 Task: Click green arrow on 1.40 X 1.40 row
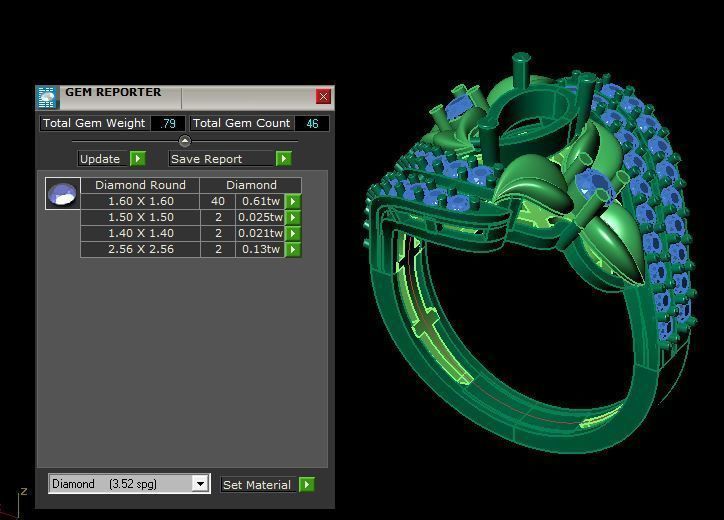(293, 234)
